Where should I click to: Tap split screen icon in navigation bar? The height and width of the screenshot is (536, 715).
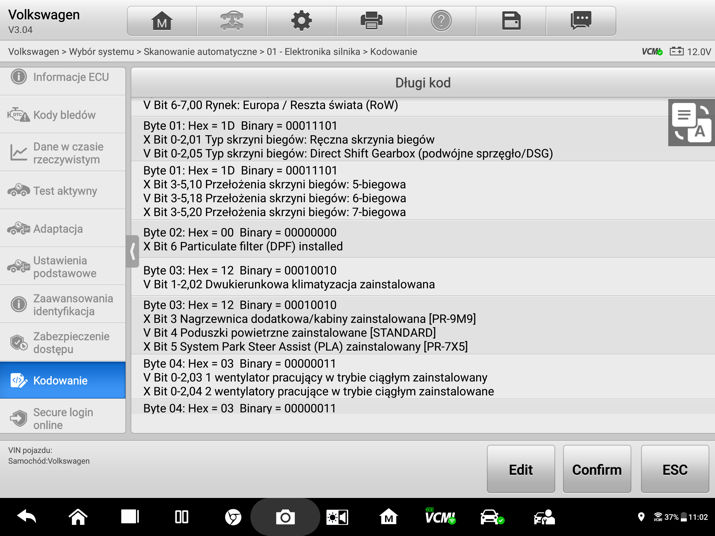pyautogui.click(x=181, y=517)
